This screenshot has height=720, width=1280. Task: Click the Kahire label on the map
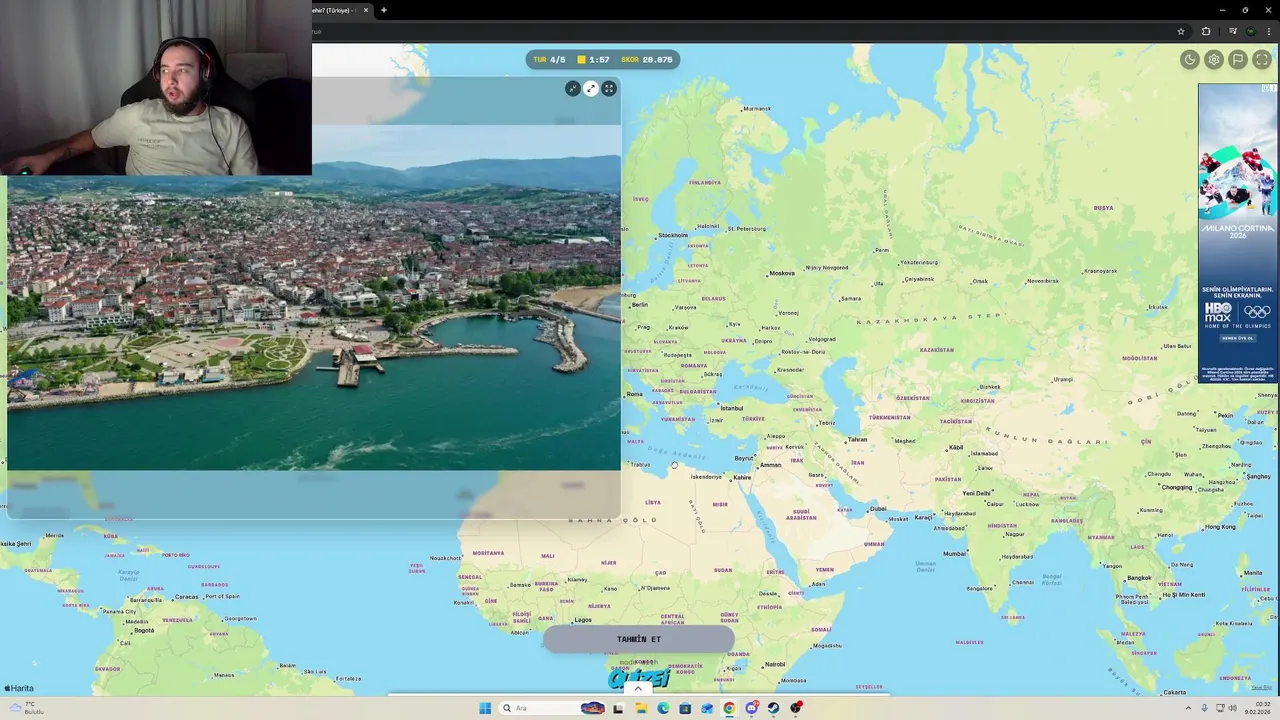click(742, 477)
